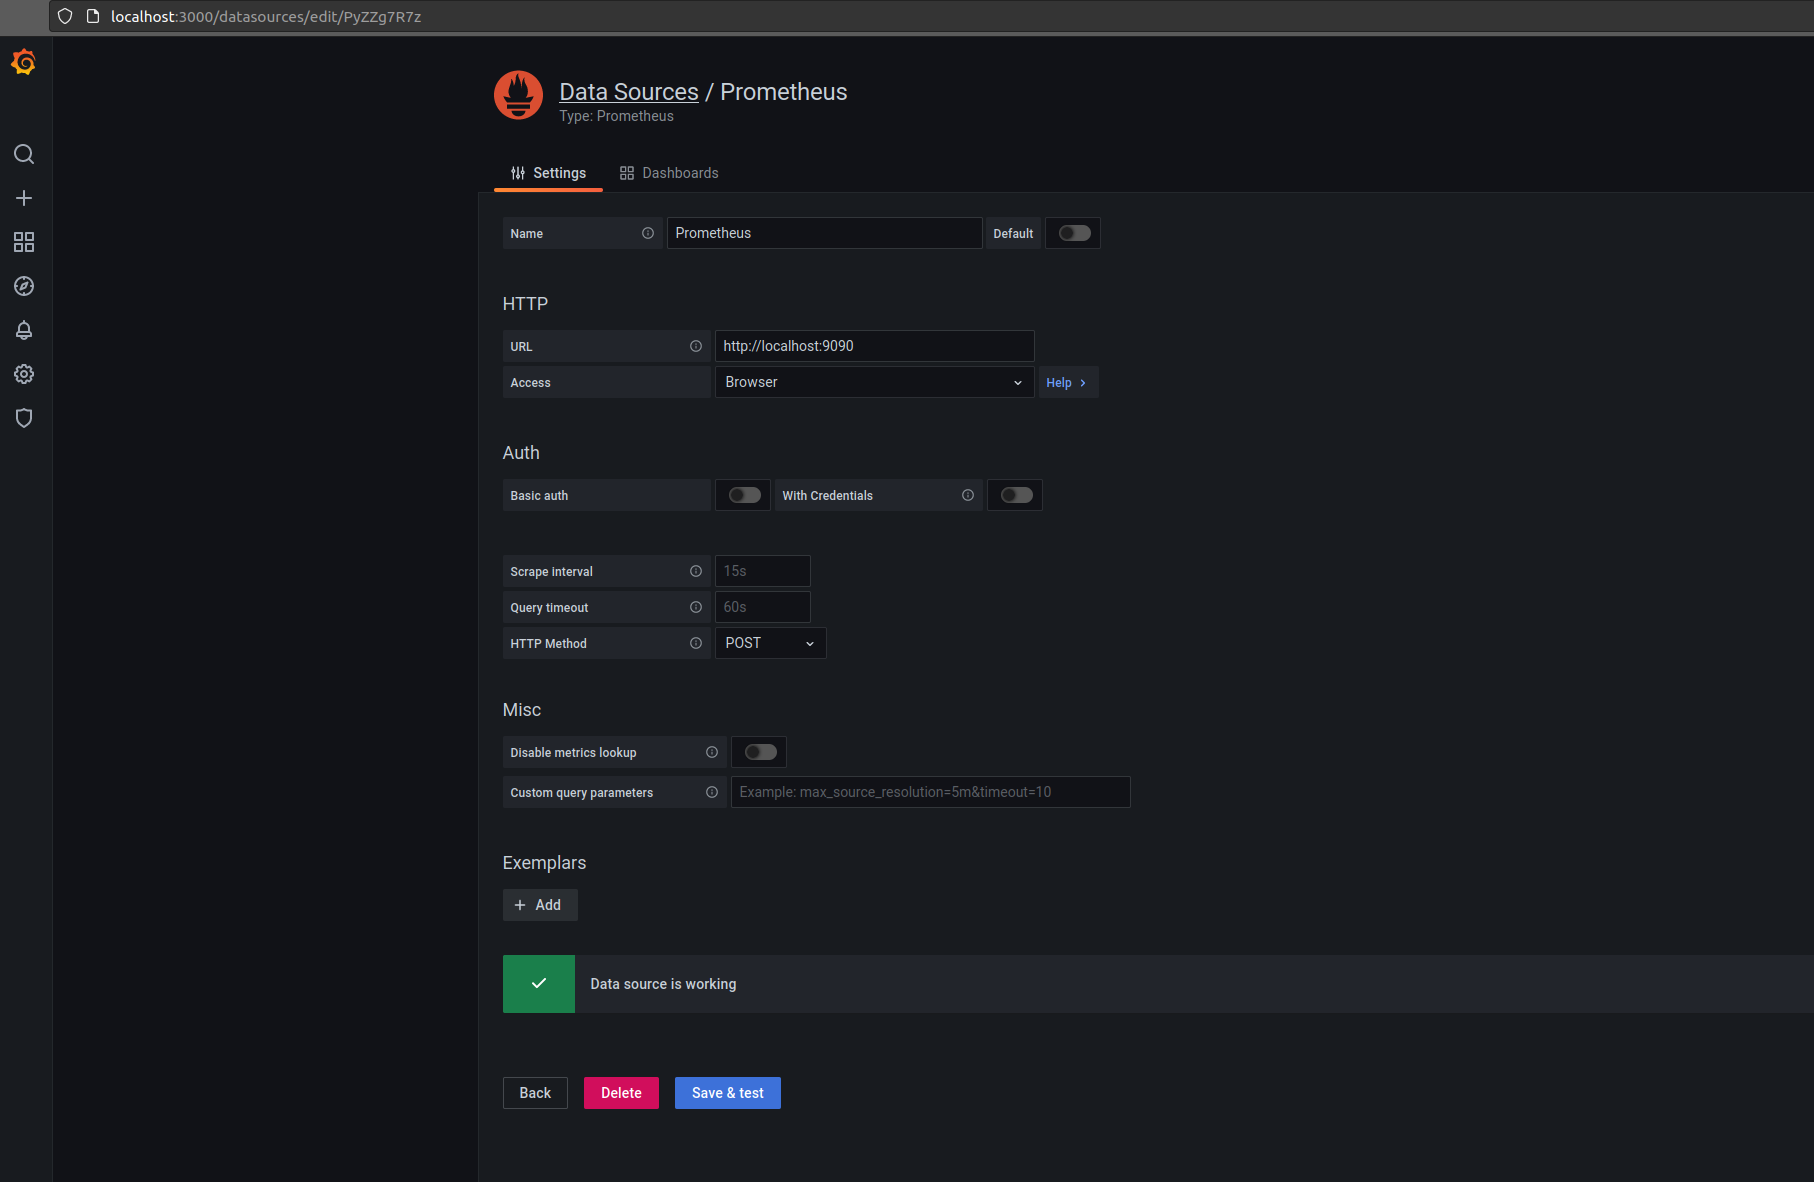Click the 'Exemplars' section heading
1814x1182 pixels.
point(544,863)
